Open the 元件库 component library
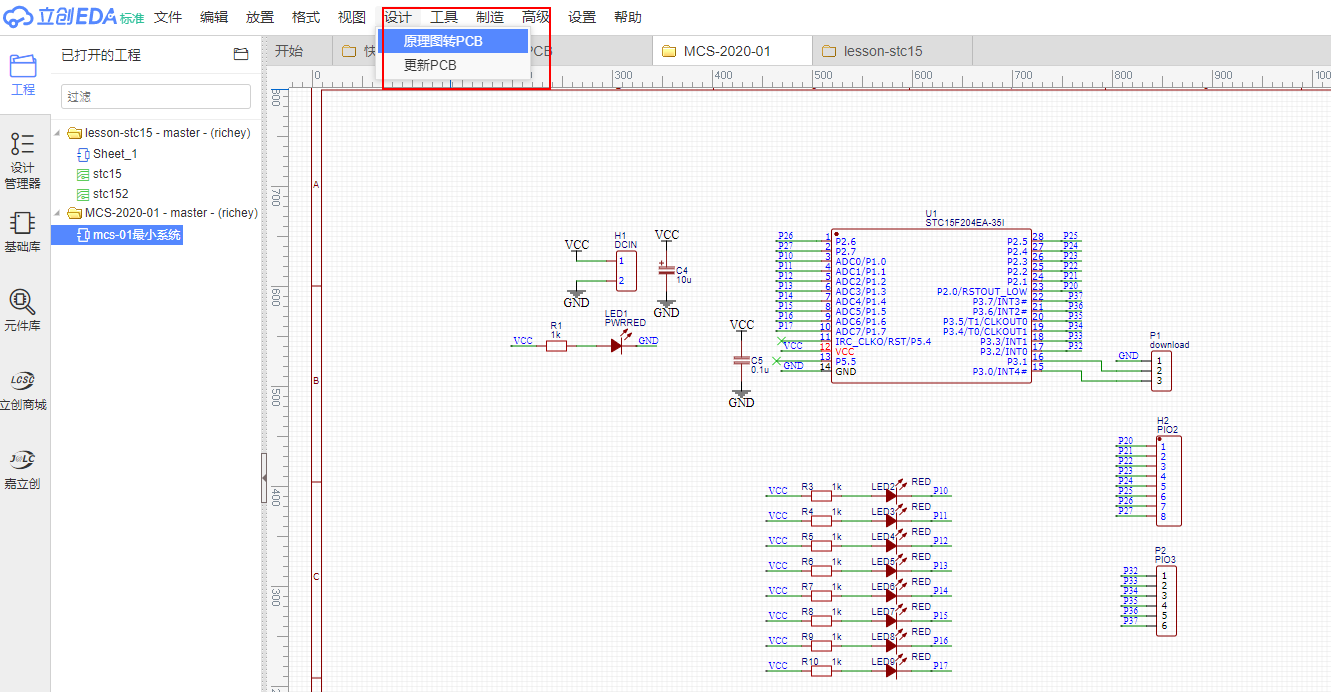Screen dimensions: 1331x692 pos(22,310)
